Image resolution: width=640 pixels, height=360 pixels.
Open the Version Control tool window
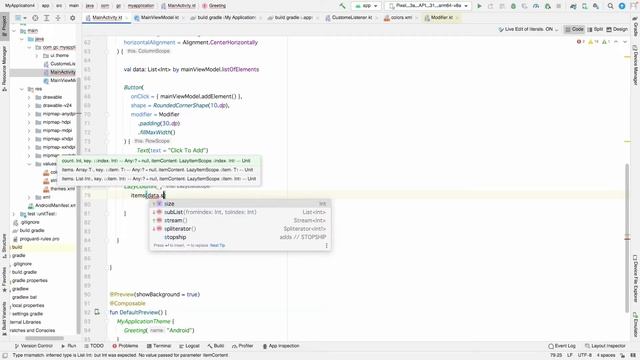point(33,346)
